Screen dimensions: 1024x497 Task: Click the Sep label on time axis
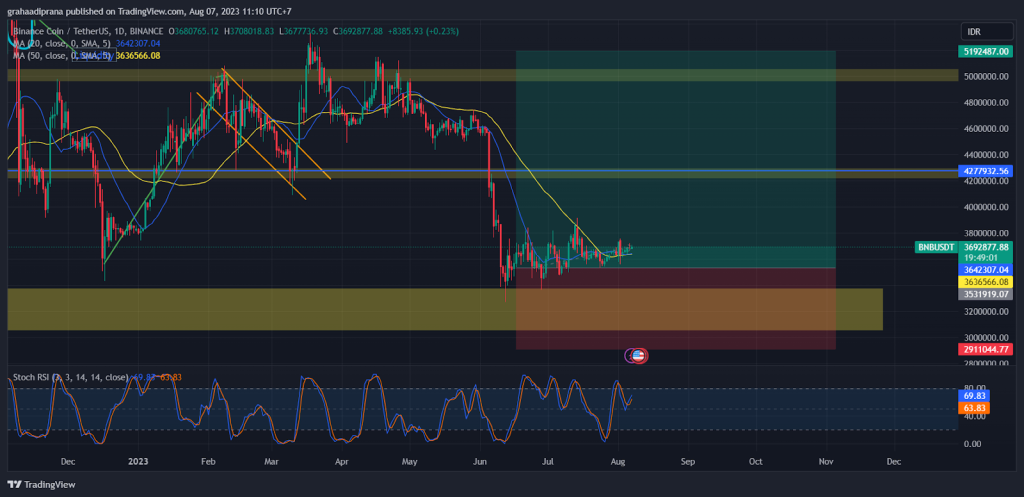click(688, 461)
